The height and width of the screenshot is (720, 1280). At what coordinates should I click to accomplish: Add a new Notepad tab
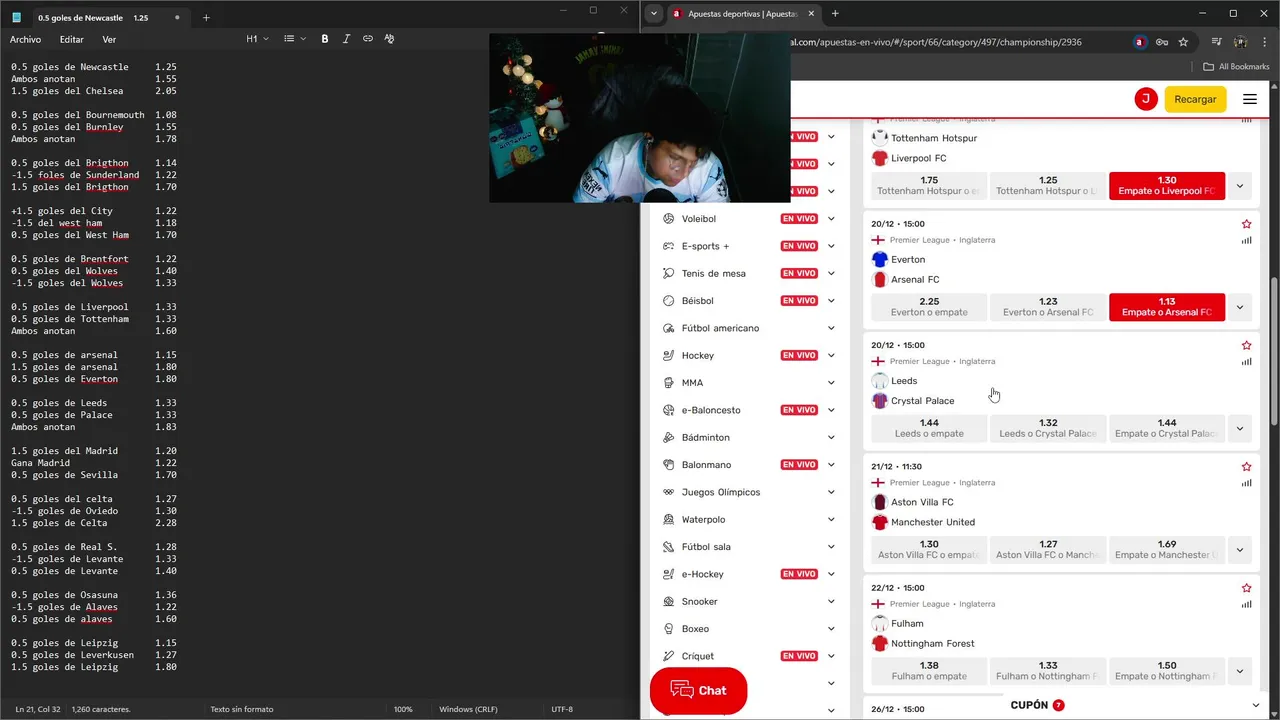[x=206, y=17]
